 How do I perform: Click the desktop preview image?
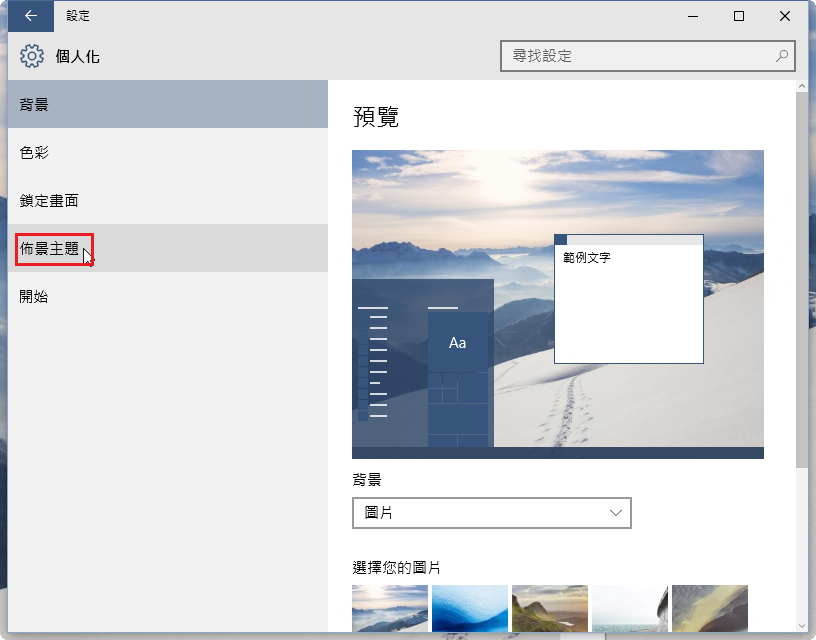558,304
